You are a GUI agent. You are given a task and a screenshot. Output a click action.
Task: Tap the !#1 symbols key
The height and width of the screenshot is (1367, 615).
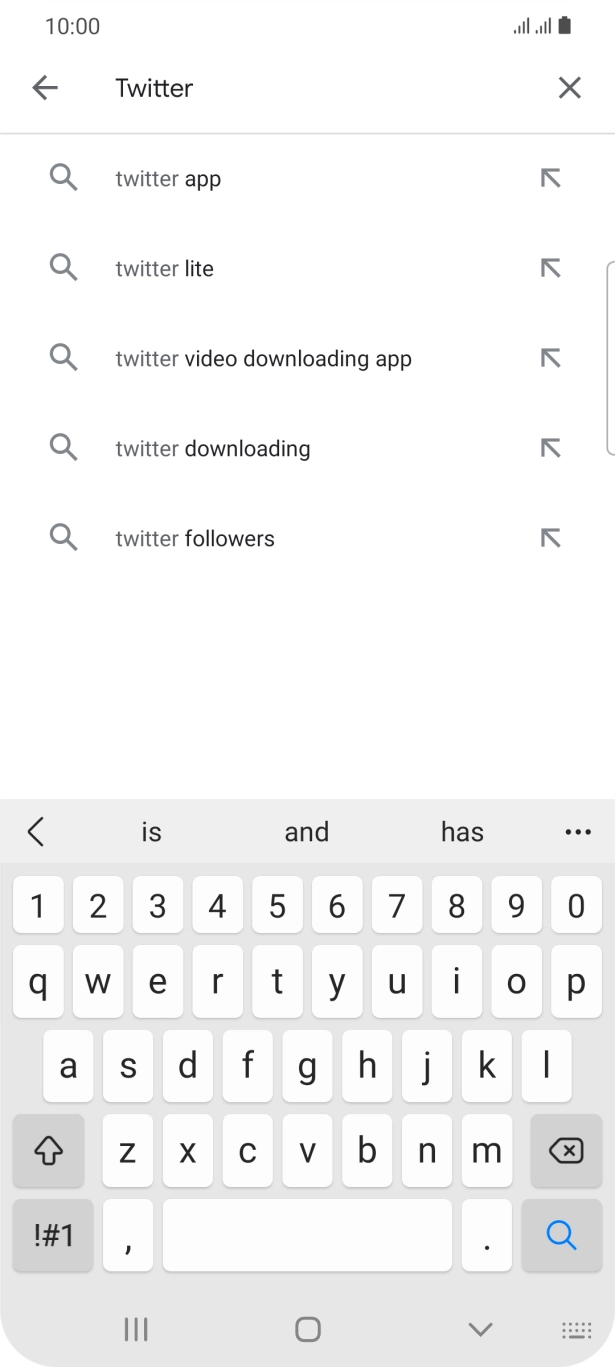pos(52,1235)
